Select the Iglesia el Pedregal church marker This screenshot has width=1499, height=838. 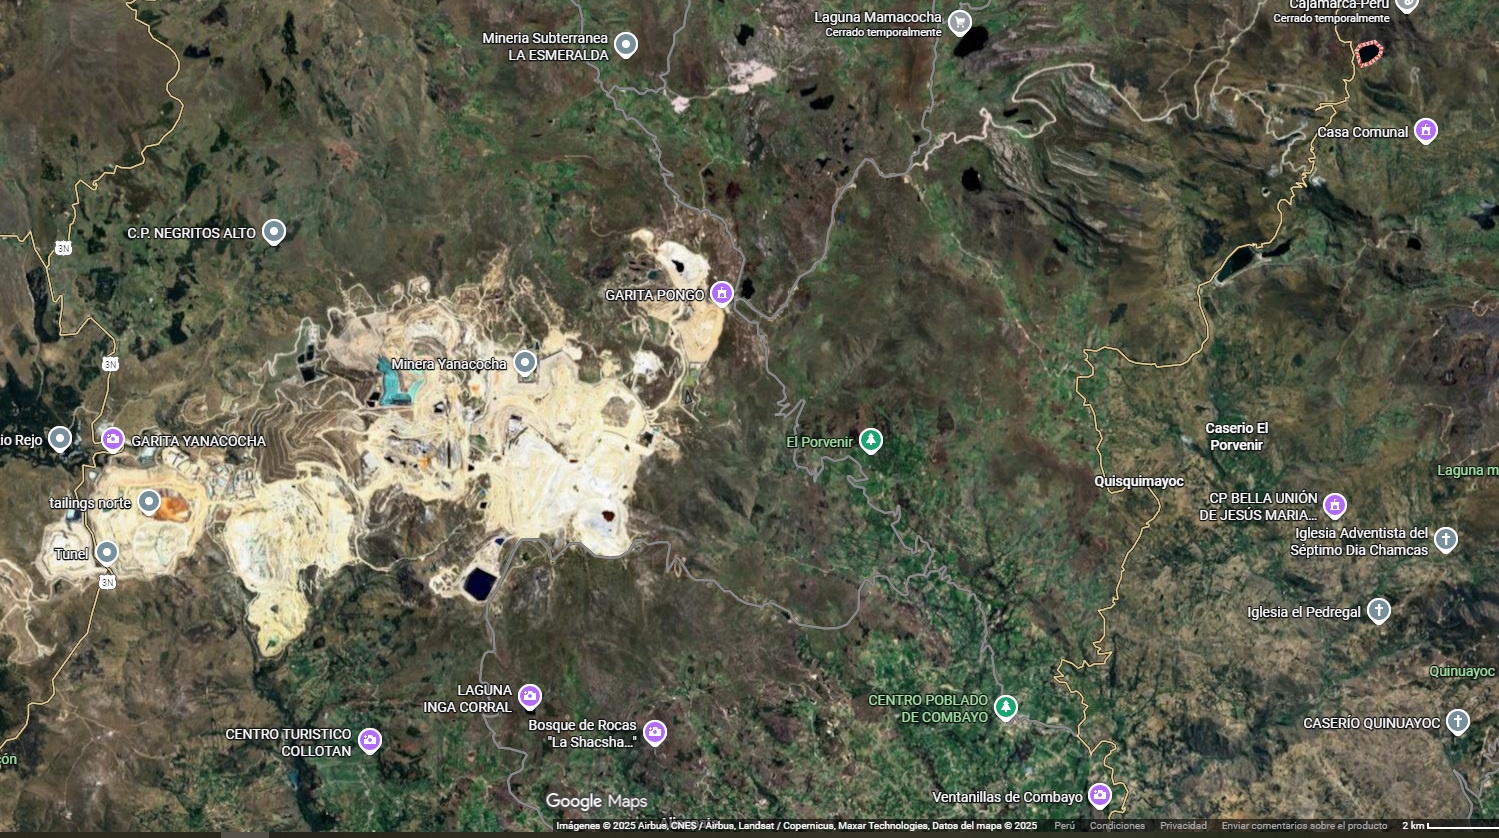[1379, 611]
